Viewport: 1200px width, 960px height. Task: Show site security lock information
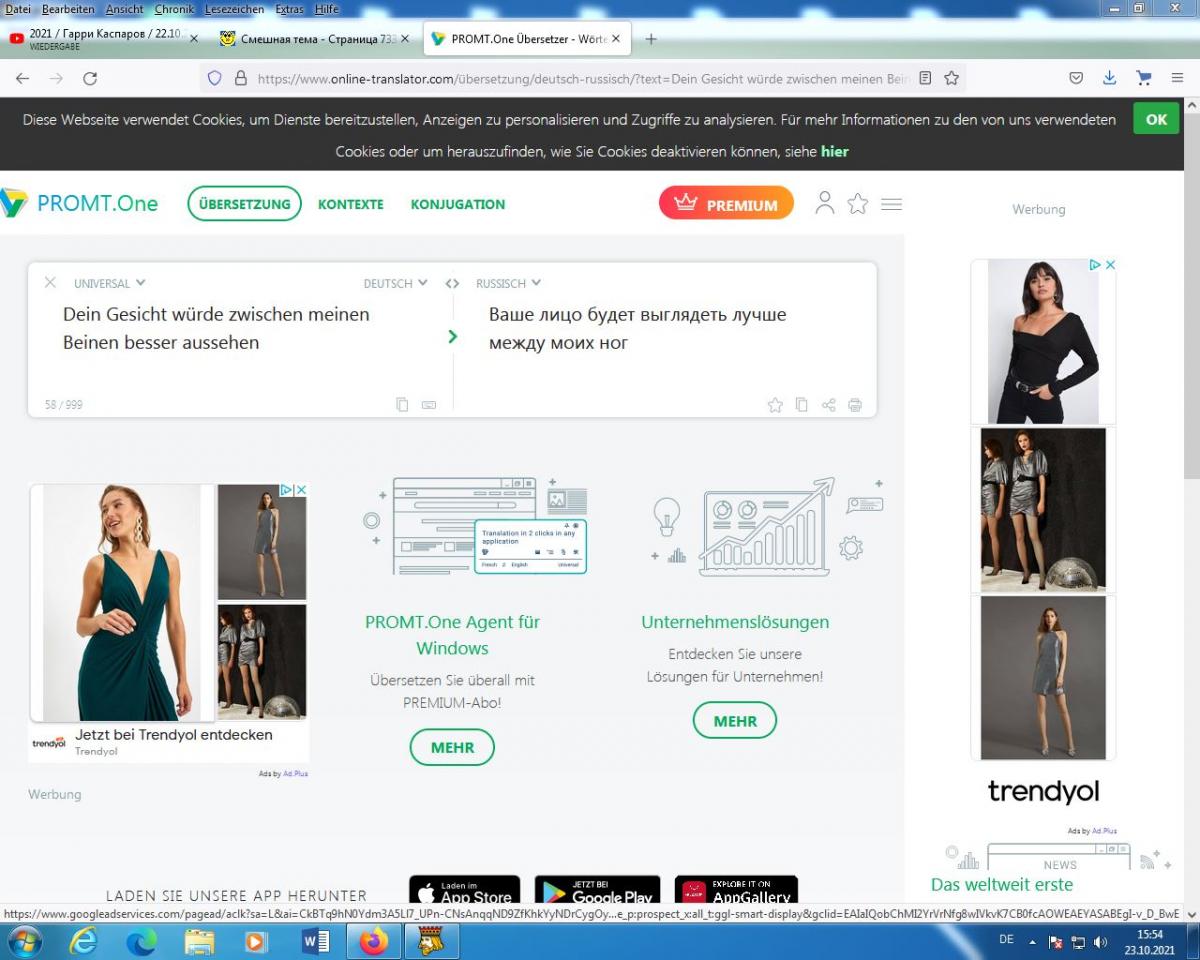(240, 78)
